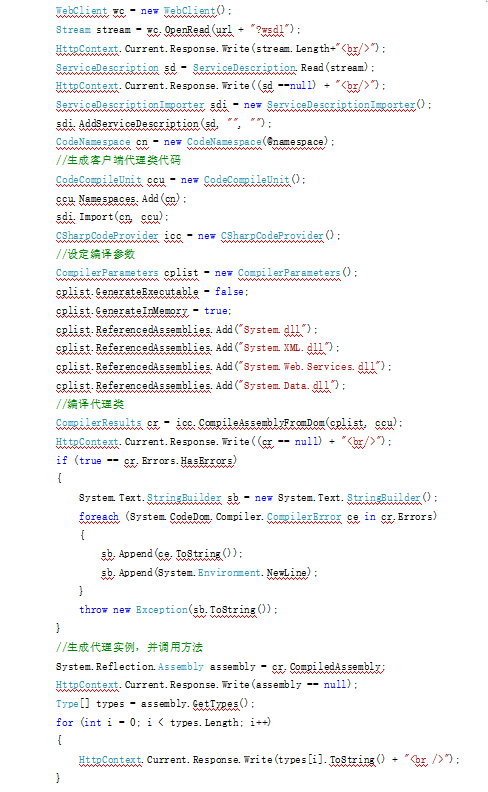488x792 pixels.
Task: Click the Response.Write line containing 'stream.Length'
Action: (x=221, y=48)
